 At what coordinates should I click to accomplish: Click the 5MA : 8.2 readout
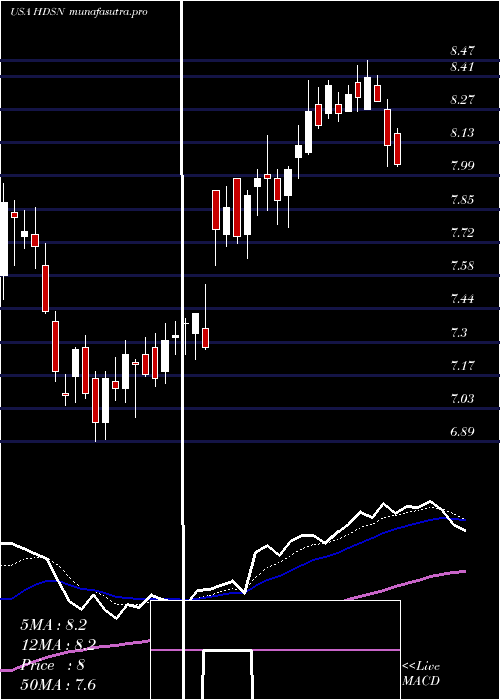click(x=53, y=625)
